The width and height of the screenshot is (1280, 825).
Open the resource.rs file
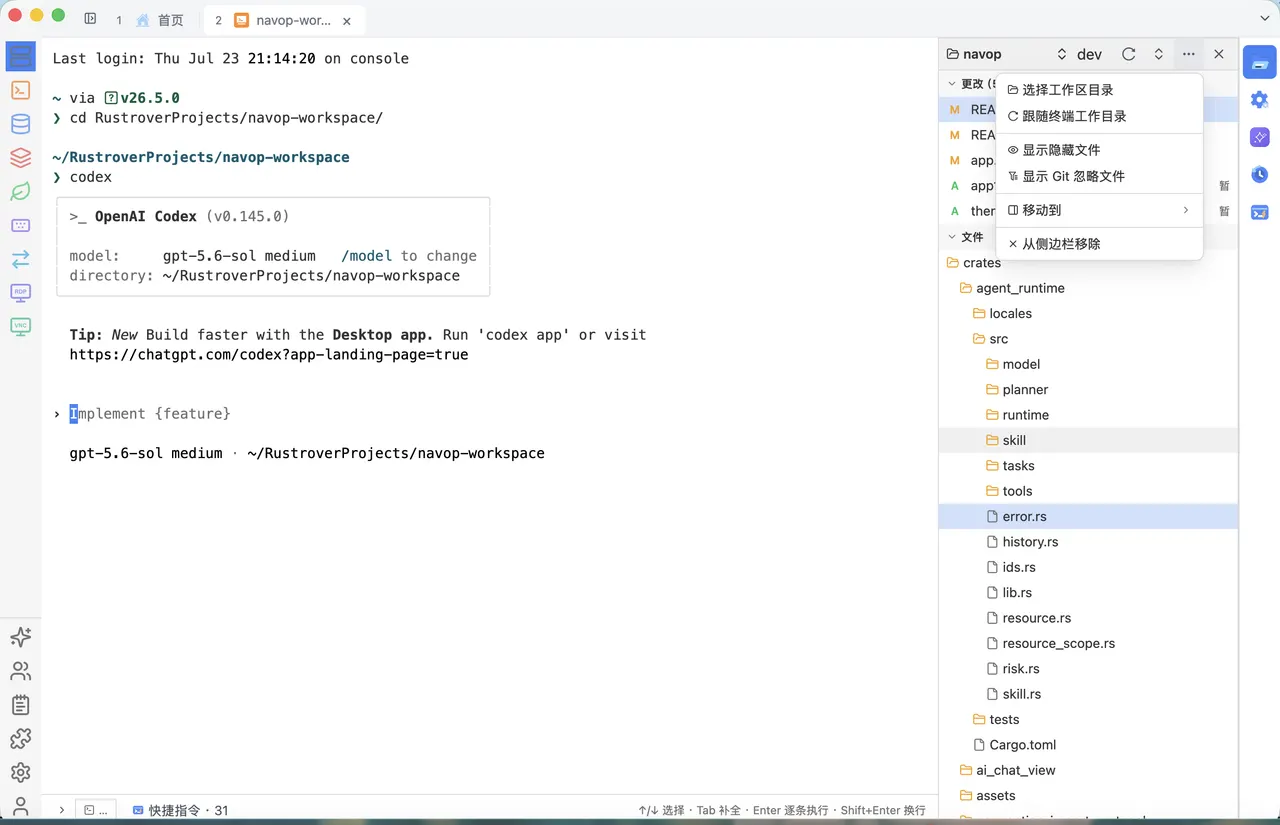(1089, 618)
